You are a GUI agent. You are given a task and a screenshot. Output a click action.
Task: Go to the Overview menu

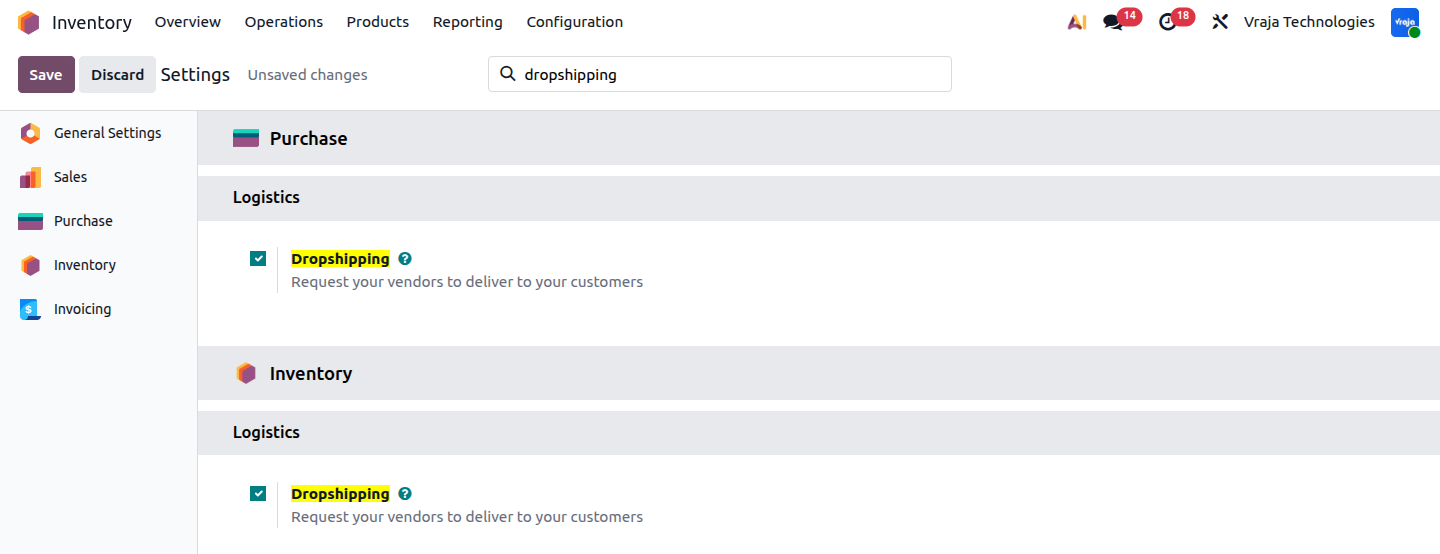click(188, 22)
